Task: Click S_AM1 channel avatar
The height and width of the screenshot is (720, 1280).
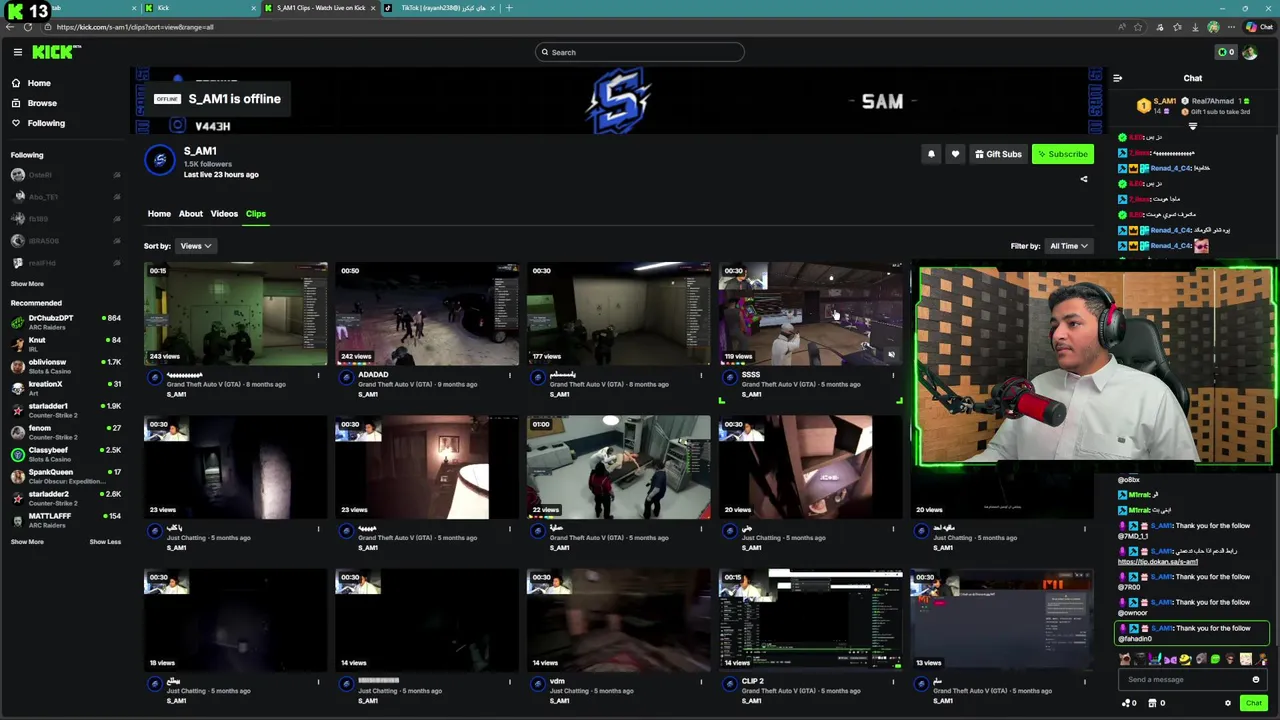Action: (160, 160)
